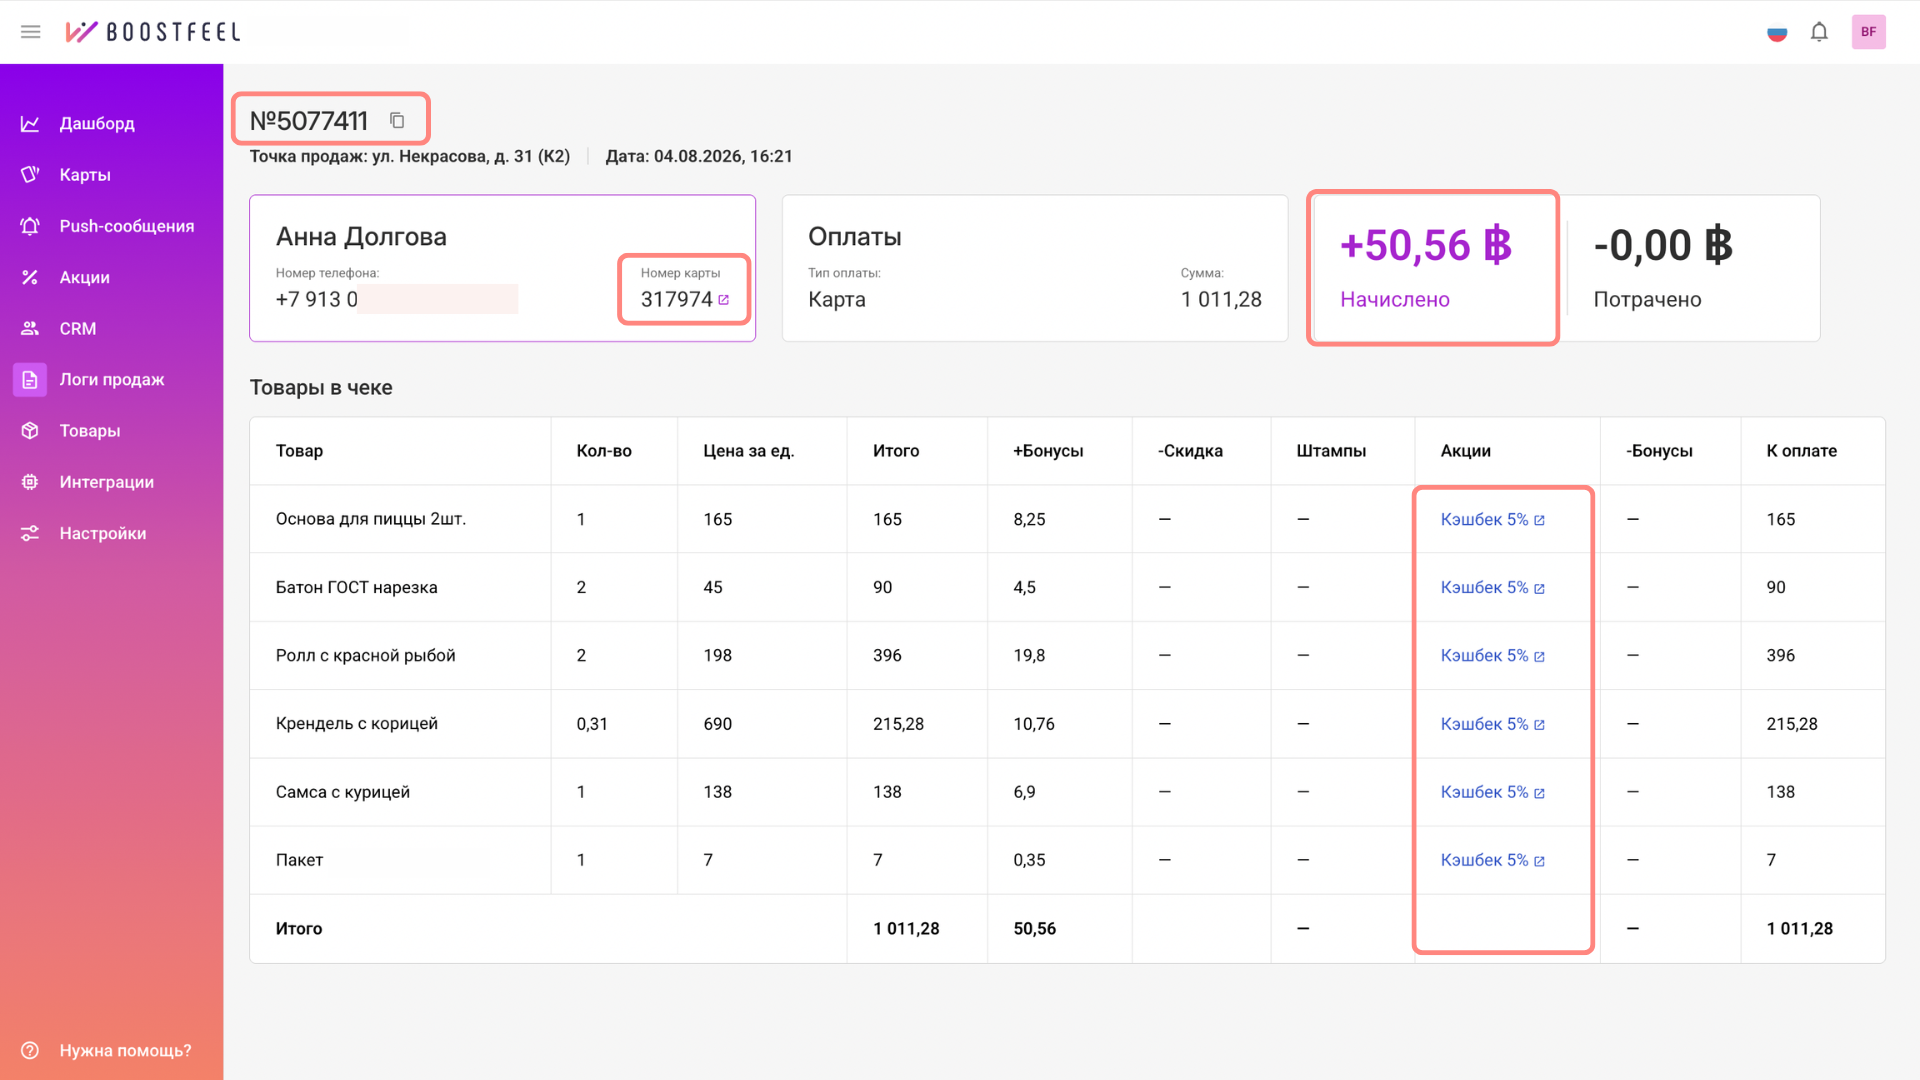
Task: Click the Акции percent icon in the sidebar
Action: (30, 277)
